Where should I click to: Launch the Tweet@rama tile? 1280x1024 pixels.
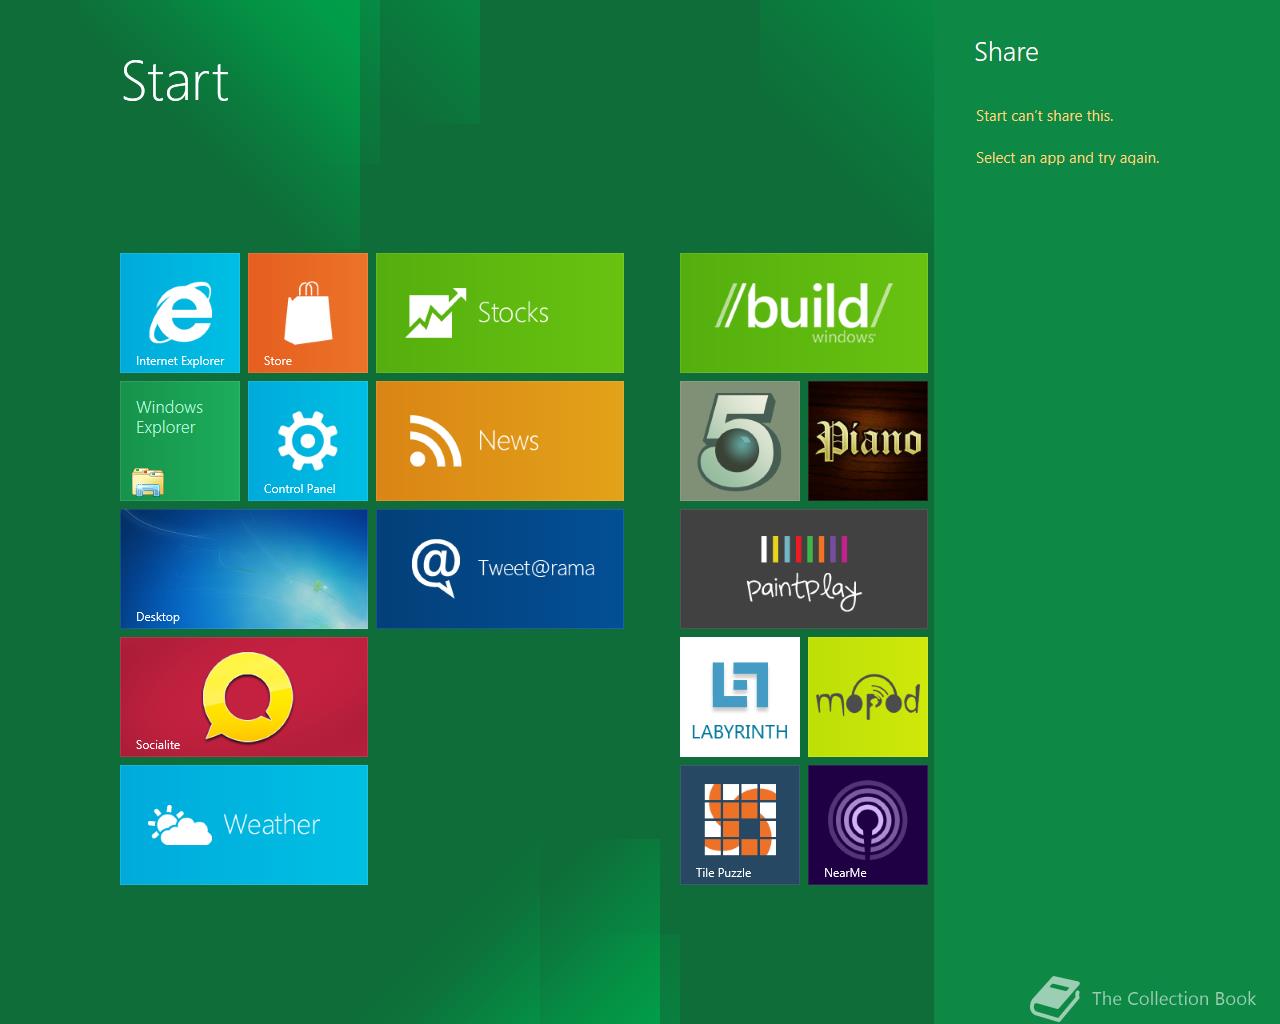500,569
